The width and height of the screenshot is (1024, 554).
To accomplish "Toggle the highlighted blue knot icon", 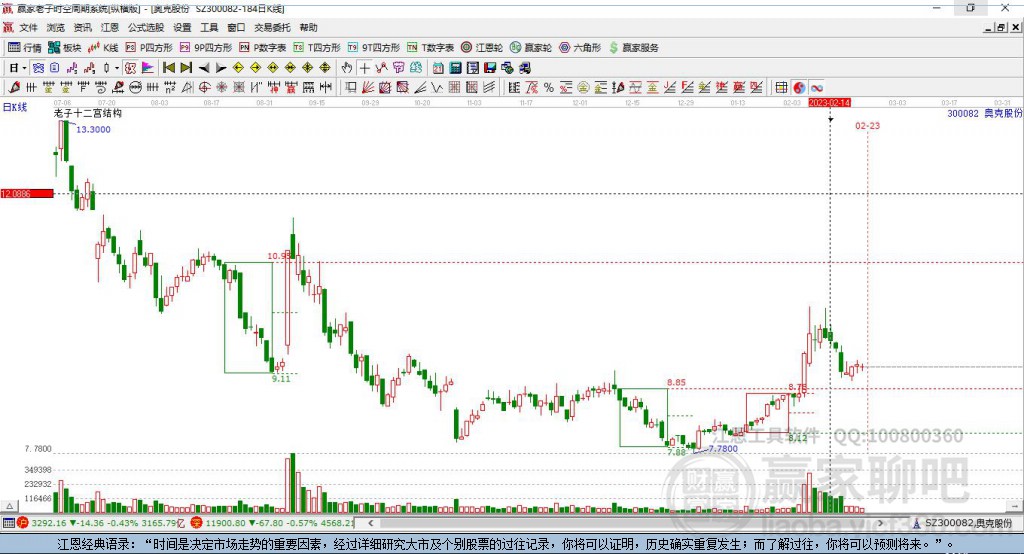I will pyautogui.click(x=39, y=68).
